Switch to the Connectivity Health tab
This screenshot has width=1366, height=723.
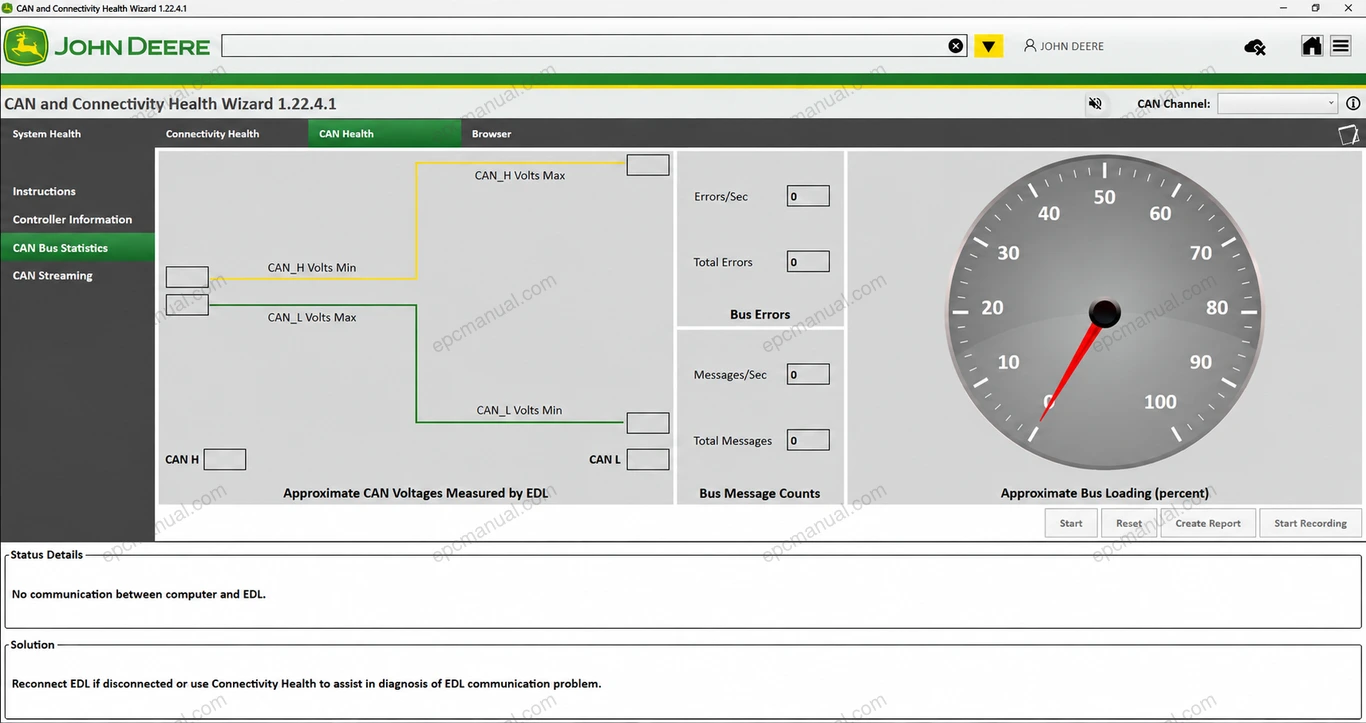point(212,134)
